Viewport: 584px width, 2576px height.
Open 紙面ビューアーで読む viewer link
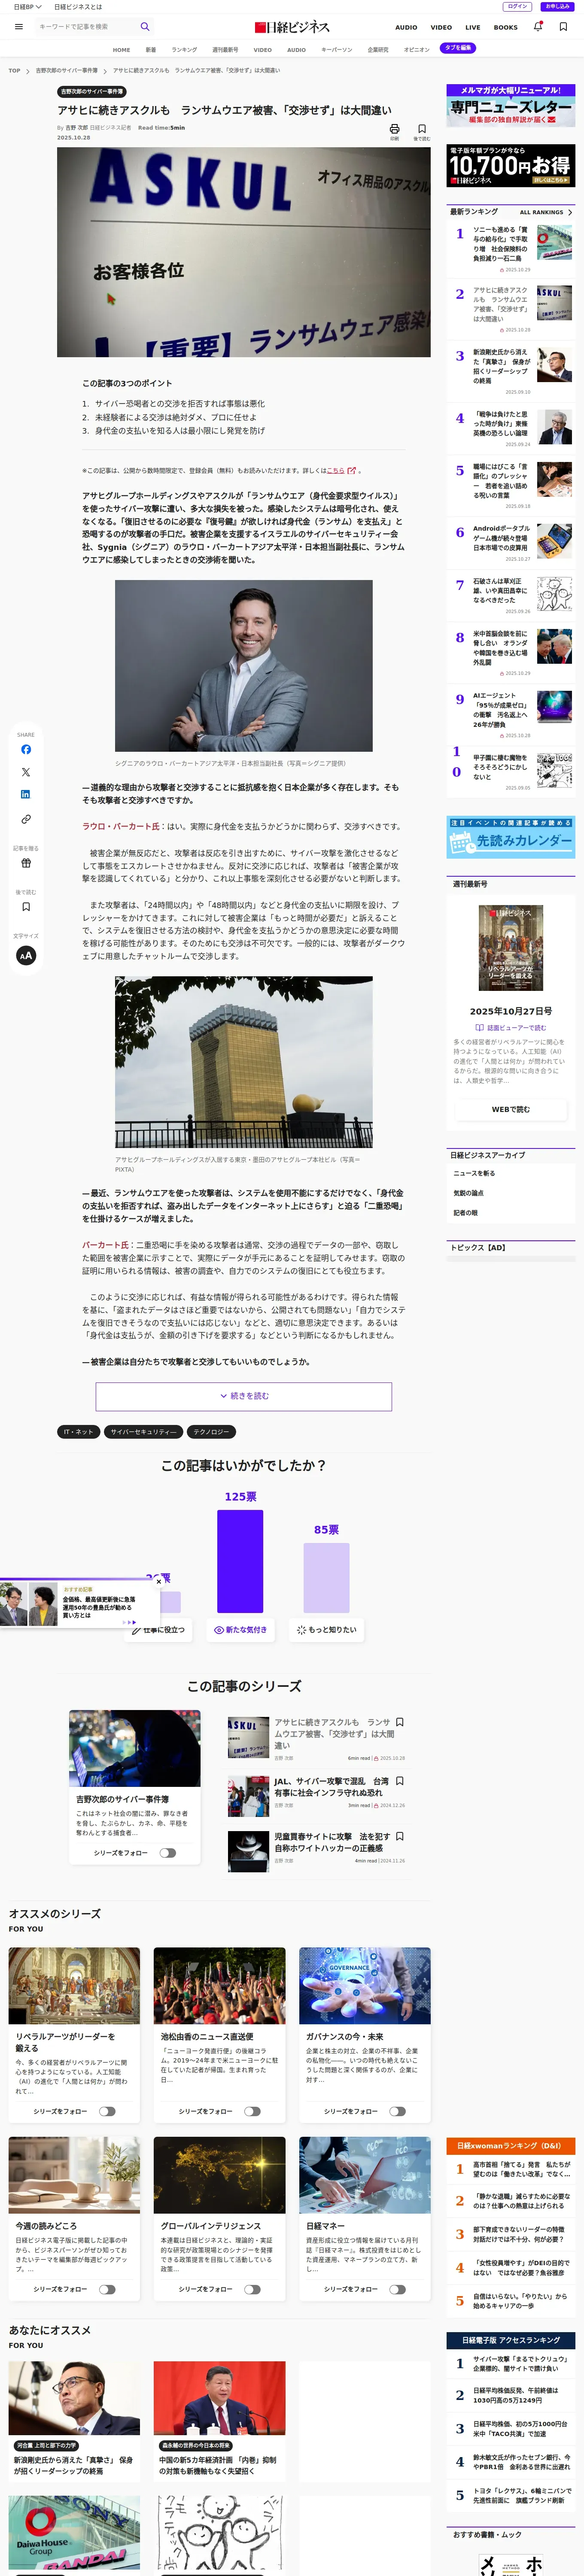[511, 1028]
